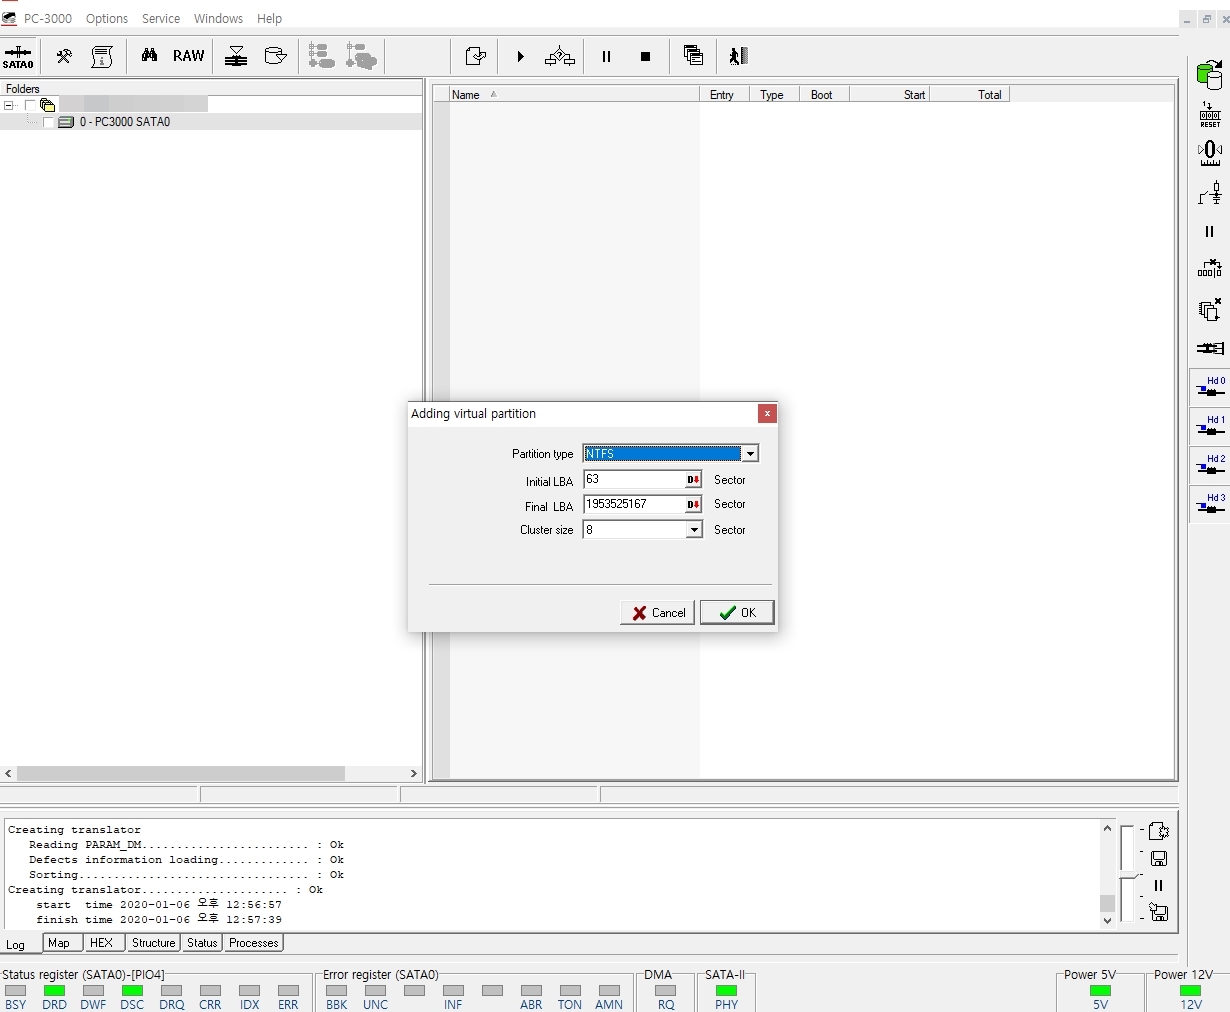Click the sector skip sidebar icon
Screen dimensions: 1230x1012
point(1210,270)
